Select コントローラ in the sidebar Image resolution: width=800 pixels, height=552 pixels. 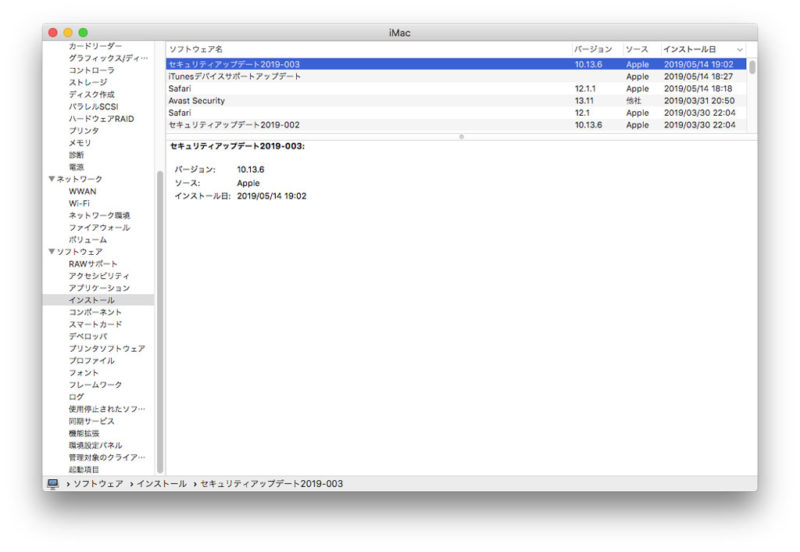(92, 70)
